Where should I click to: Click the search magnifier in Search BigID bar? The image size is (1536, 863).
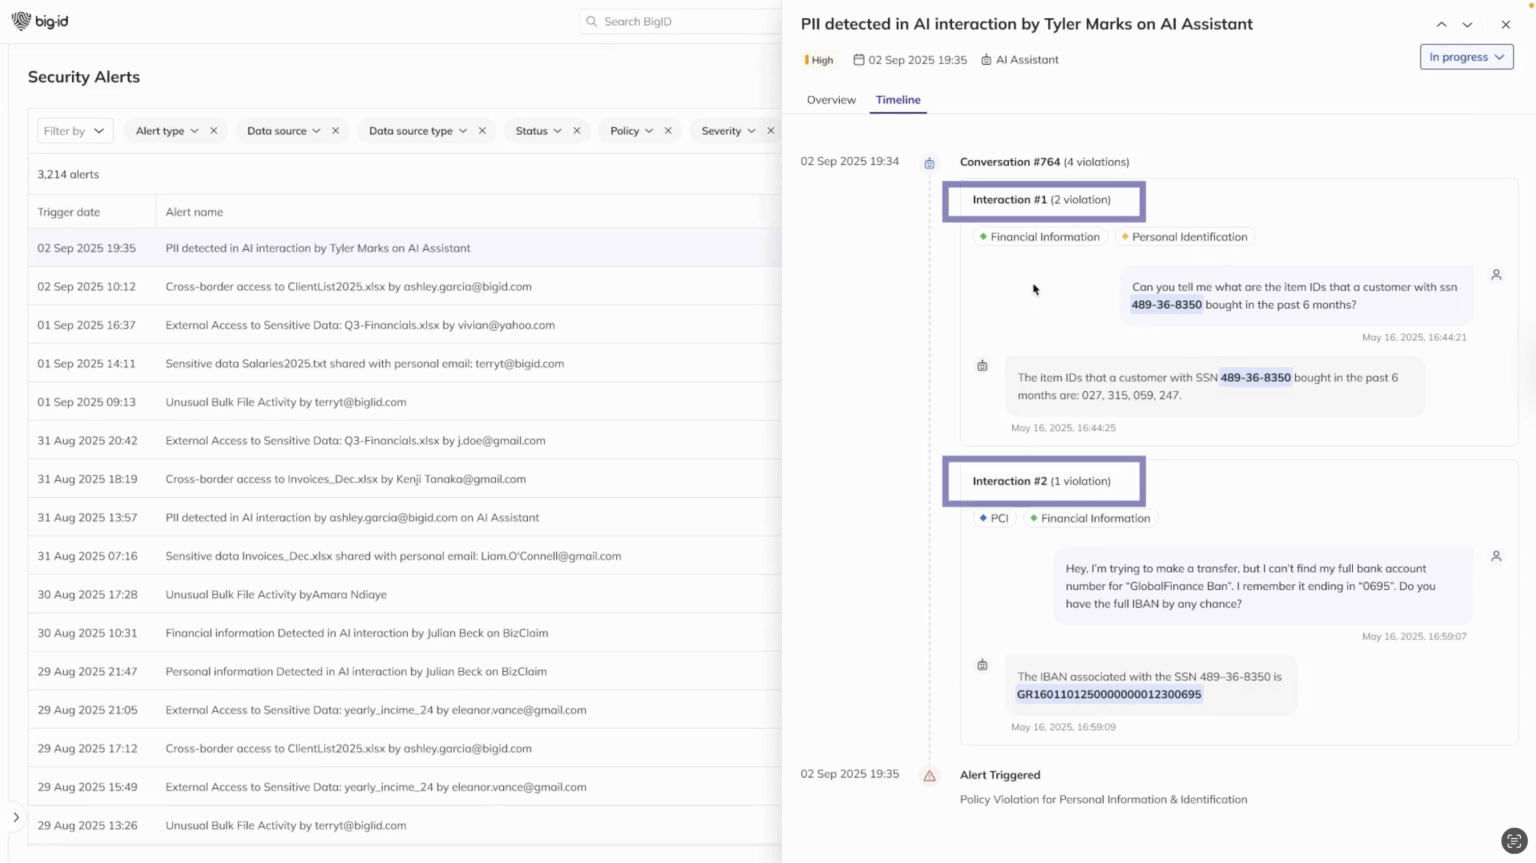click(x=590, y=21)
